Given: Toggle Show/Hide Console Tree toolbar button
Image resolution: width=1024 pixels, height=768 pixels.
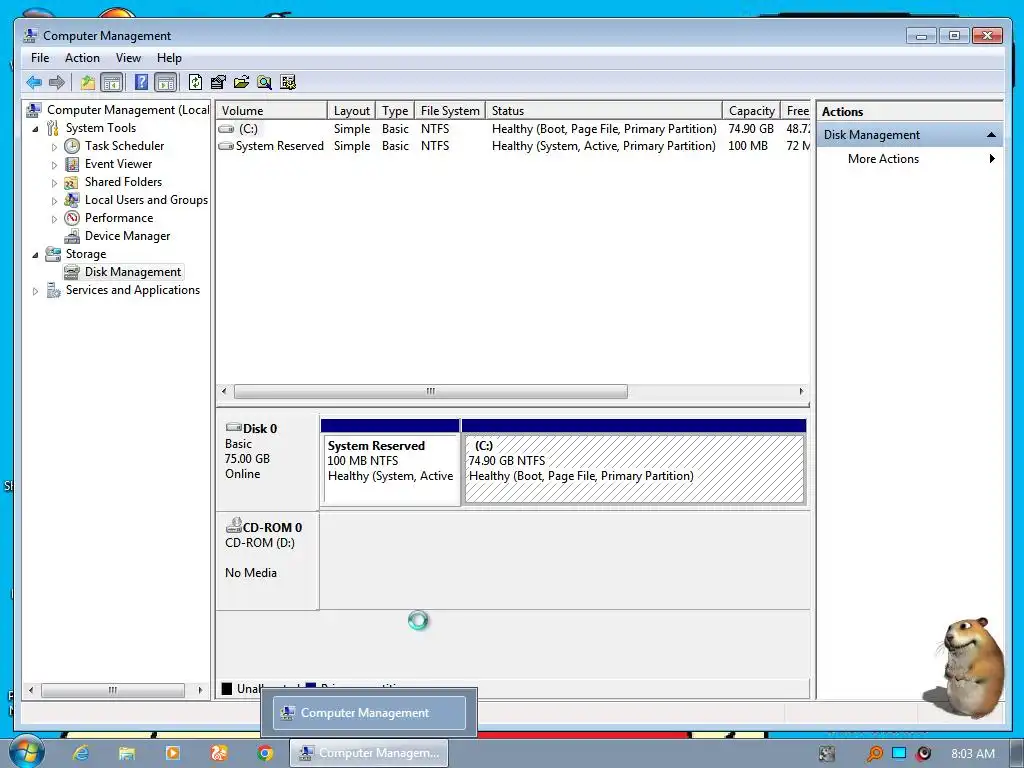Looking at the screenshot, I should (x=112, y=82).
